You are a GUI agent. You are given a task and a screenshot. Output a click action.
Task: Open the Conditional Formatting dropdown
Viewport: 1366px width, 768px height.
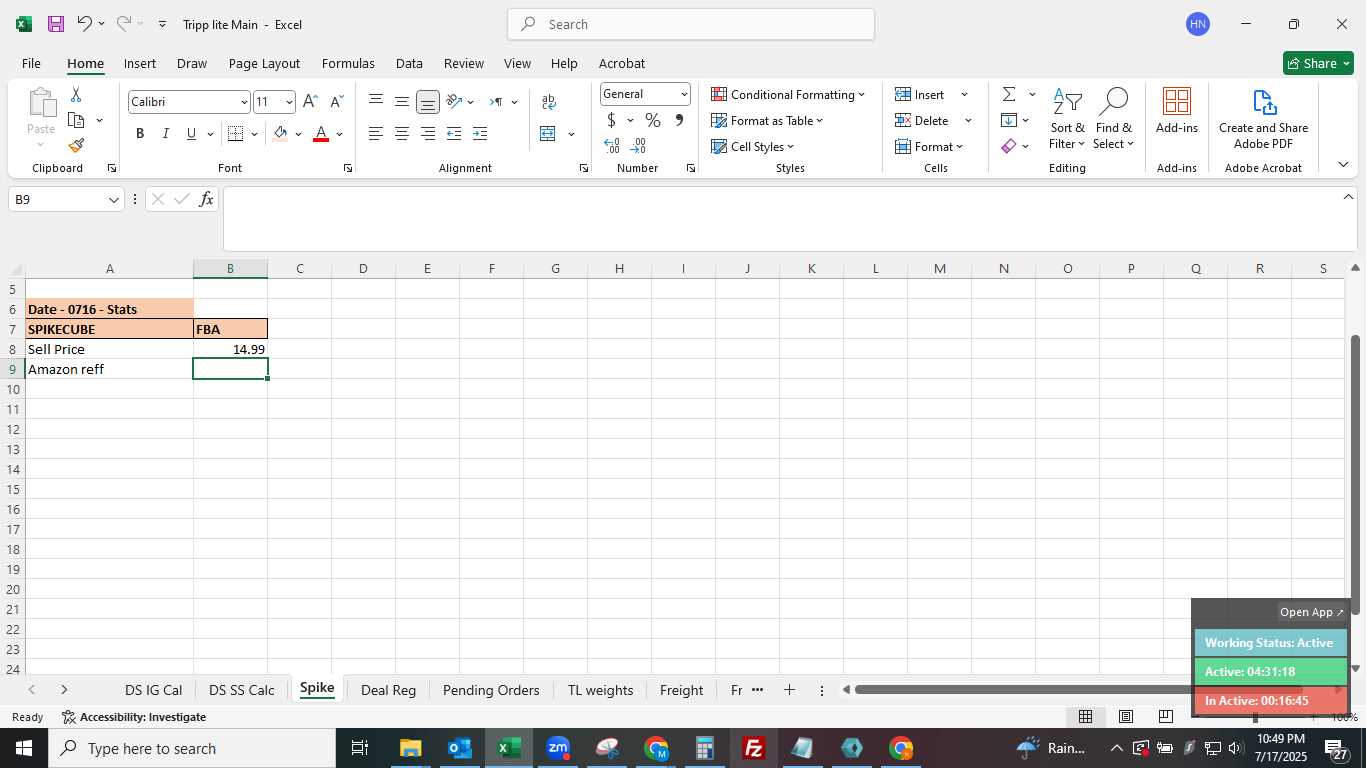tap(788, 94)
